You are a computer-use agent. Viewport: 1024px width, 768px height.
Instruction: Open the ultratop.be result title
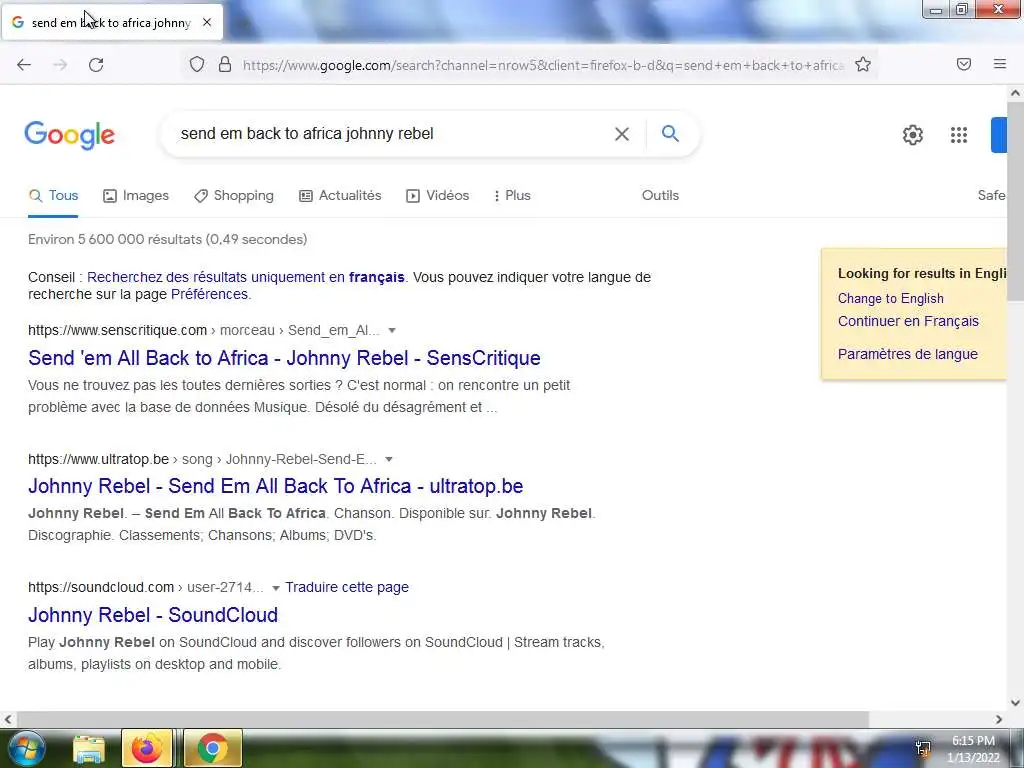click(276, 486)
